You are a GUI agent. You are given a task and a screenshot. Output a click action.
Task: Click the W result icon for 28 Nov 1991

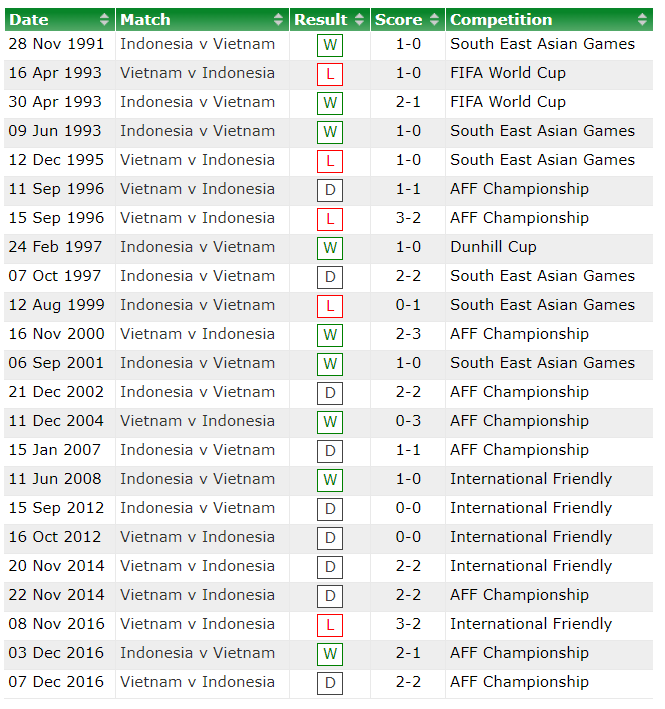(330, 45)
